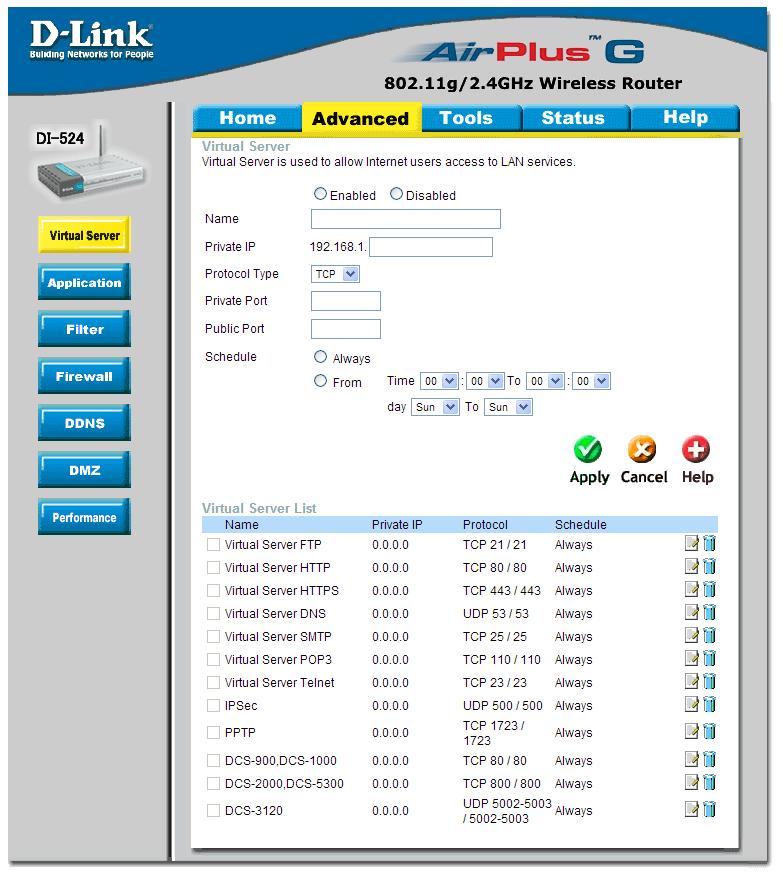The image size is (783, 879).
Task: Delete the Virtual Server HTTP entry
Action: pyautogui.click(x=709, y=567)
